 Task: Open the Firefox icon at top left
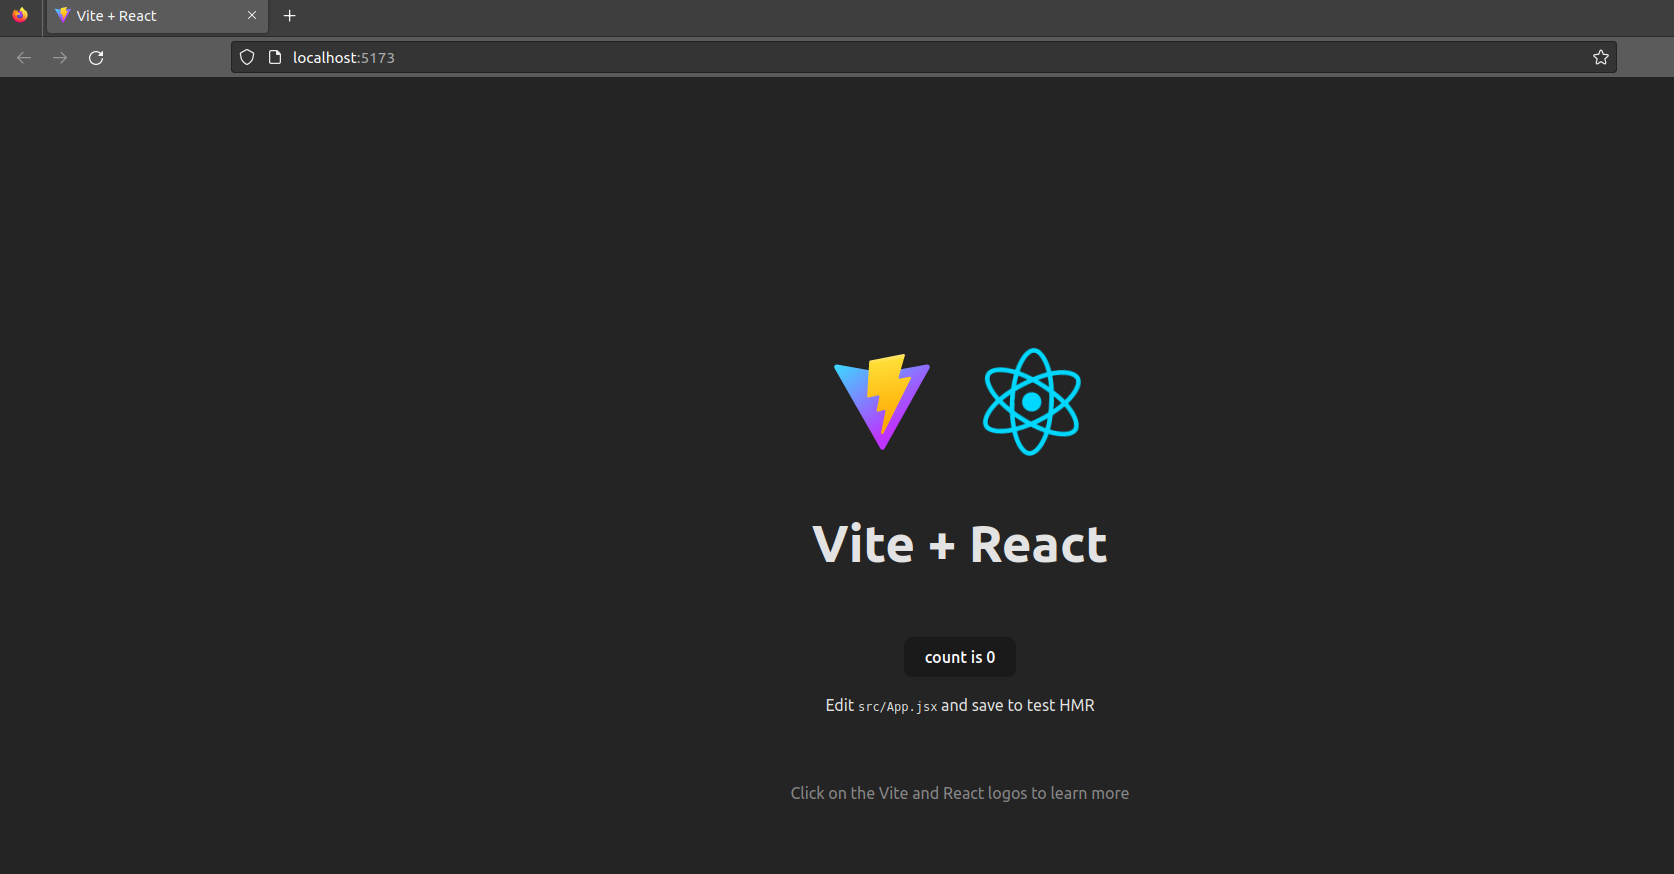[x=20, y=15]
